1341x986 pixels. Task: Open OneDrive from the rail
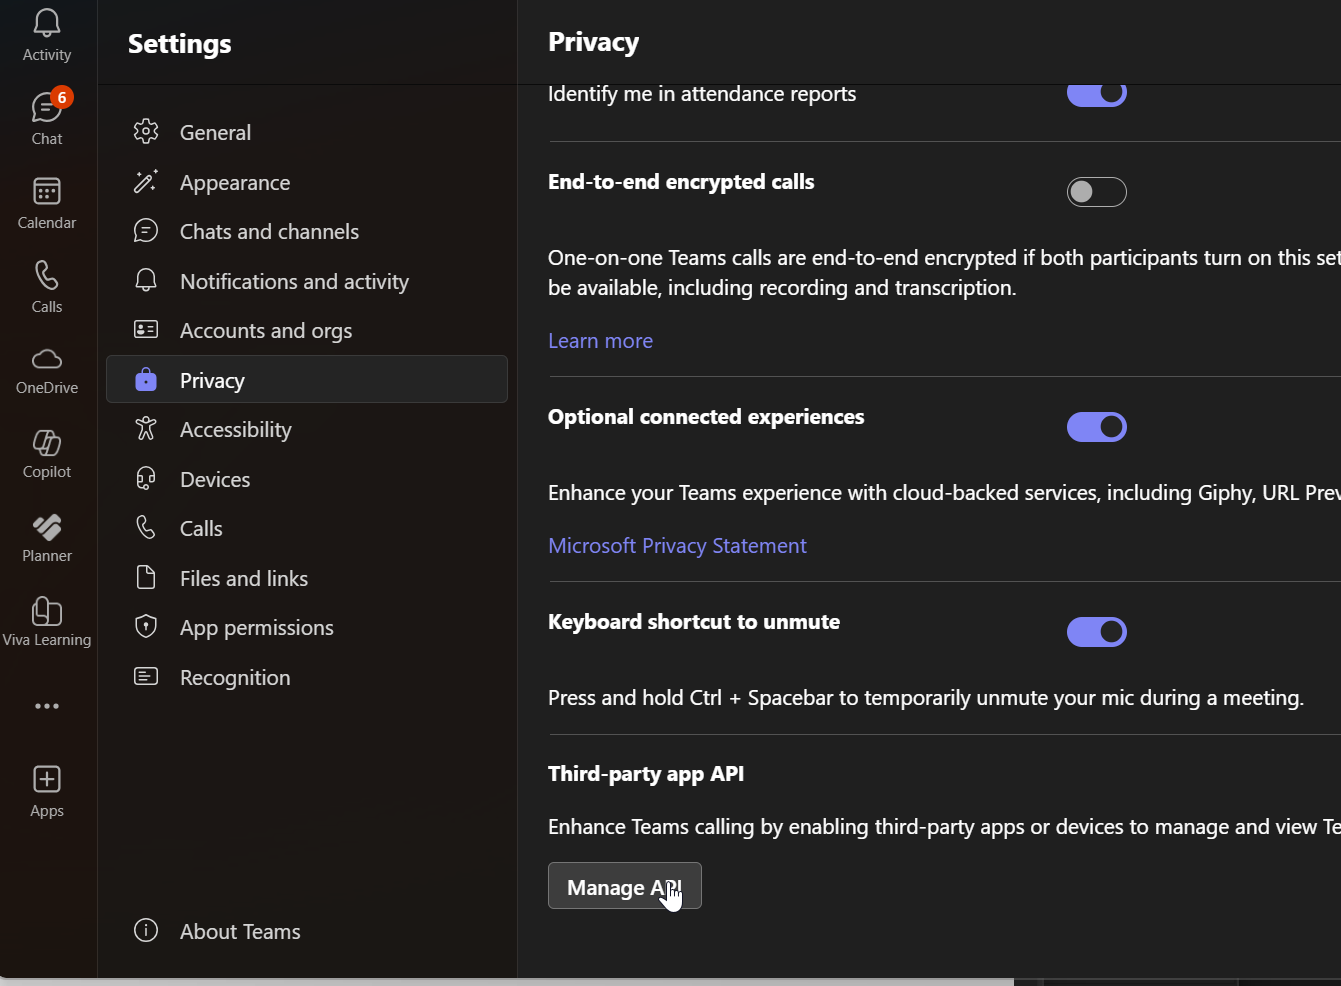coord(46,368)
